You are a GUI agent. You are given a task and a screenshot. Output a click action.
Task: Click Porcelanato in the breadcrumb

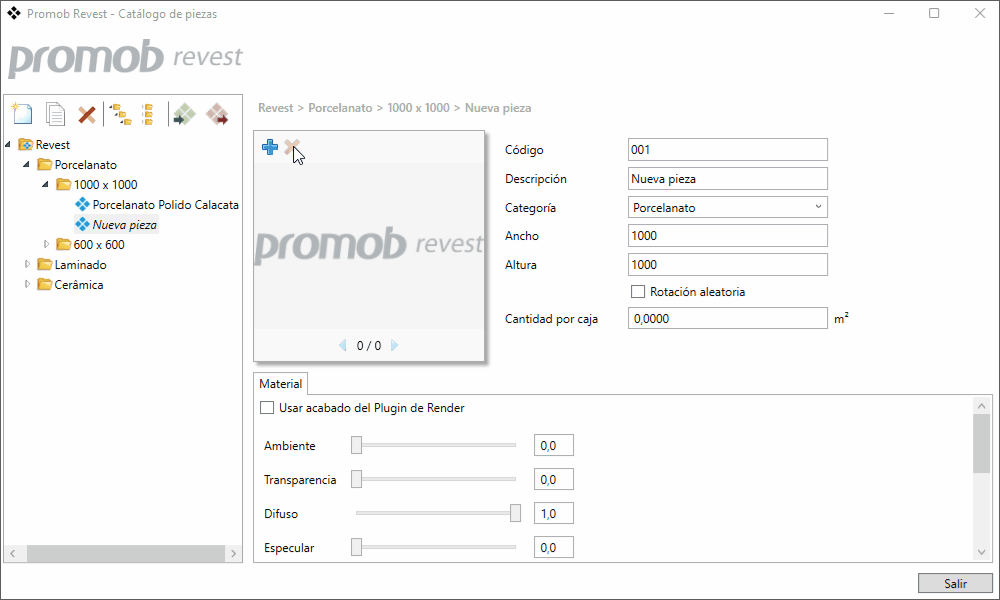(x=340, y=108)
